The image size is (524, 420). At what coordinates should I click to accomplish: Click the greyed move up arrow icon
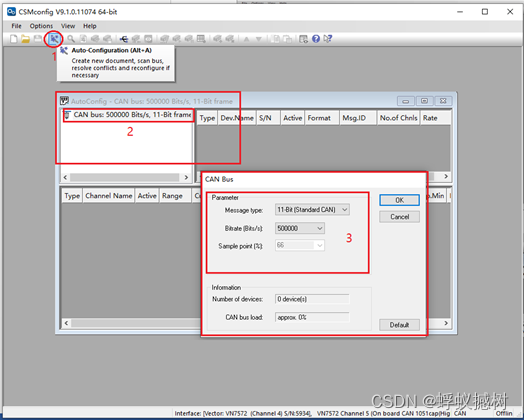[246, 39]
